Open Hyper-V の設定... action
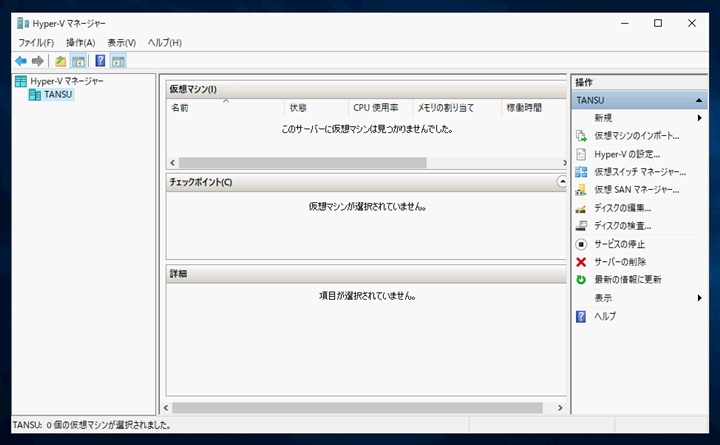Viewport: 720px width, 445px height. point(627,154)
